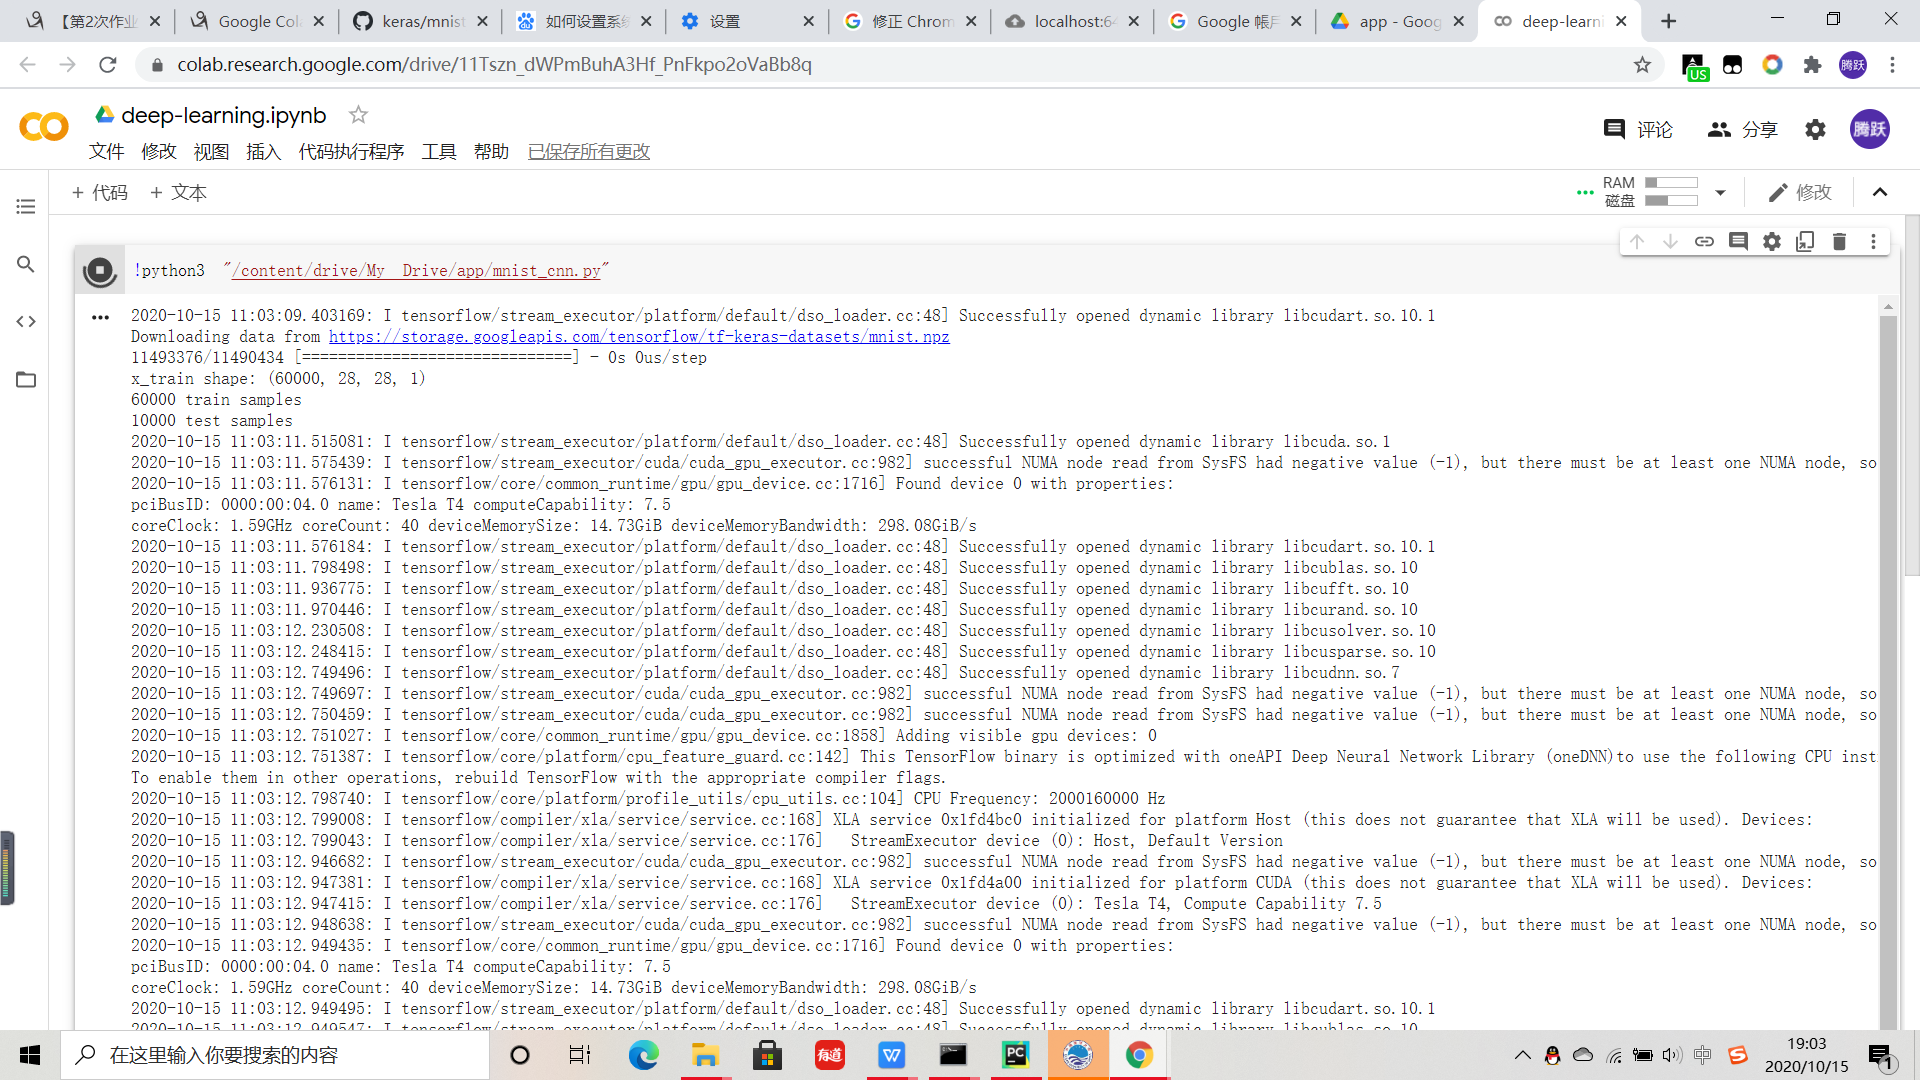This screenshot has width=1920, height=1080.
Task: Copy link to cell
Action: click(x=1704, y=241)
